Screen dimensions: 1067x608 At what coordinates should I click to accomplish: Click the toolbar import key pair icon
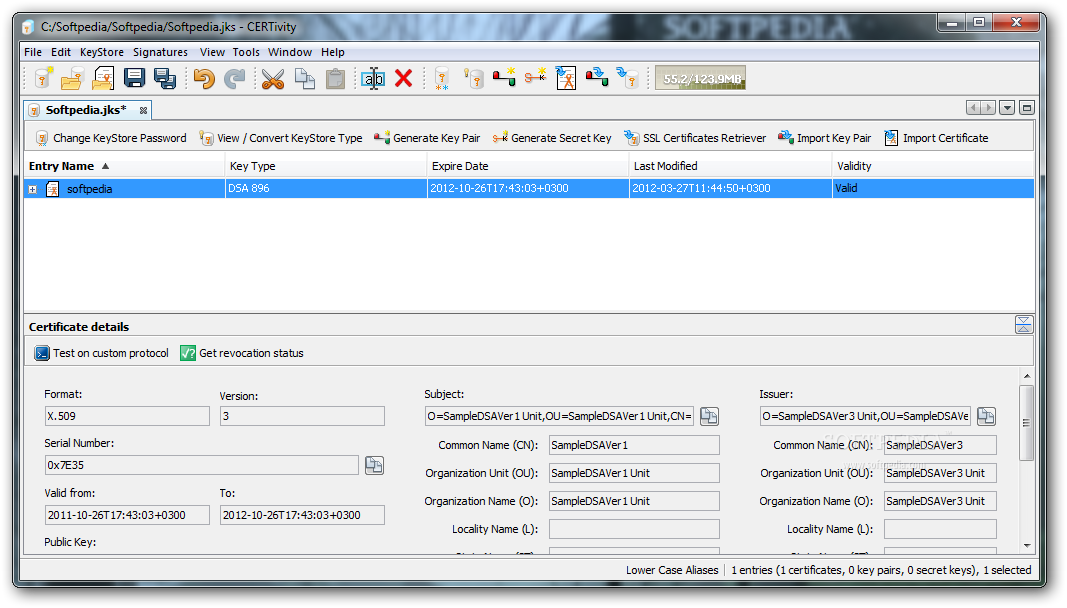point(597,77)
